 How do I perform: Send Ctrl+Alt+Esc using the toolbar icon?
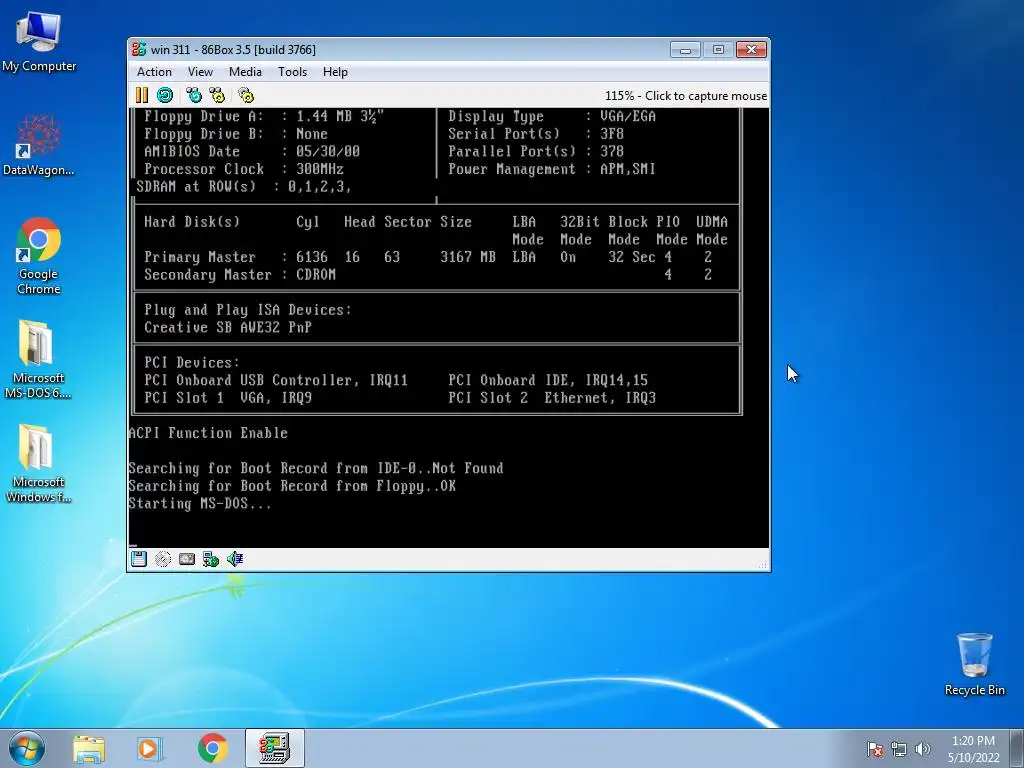[217, 95]
